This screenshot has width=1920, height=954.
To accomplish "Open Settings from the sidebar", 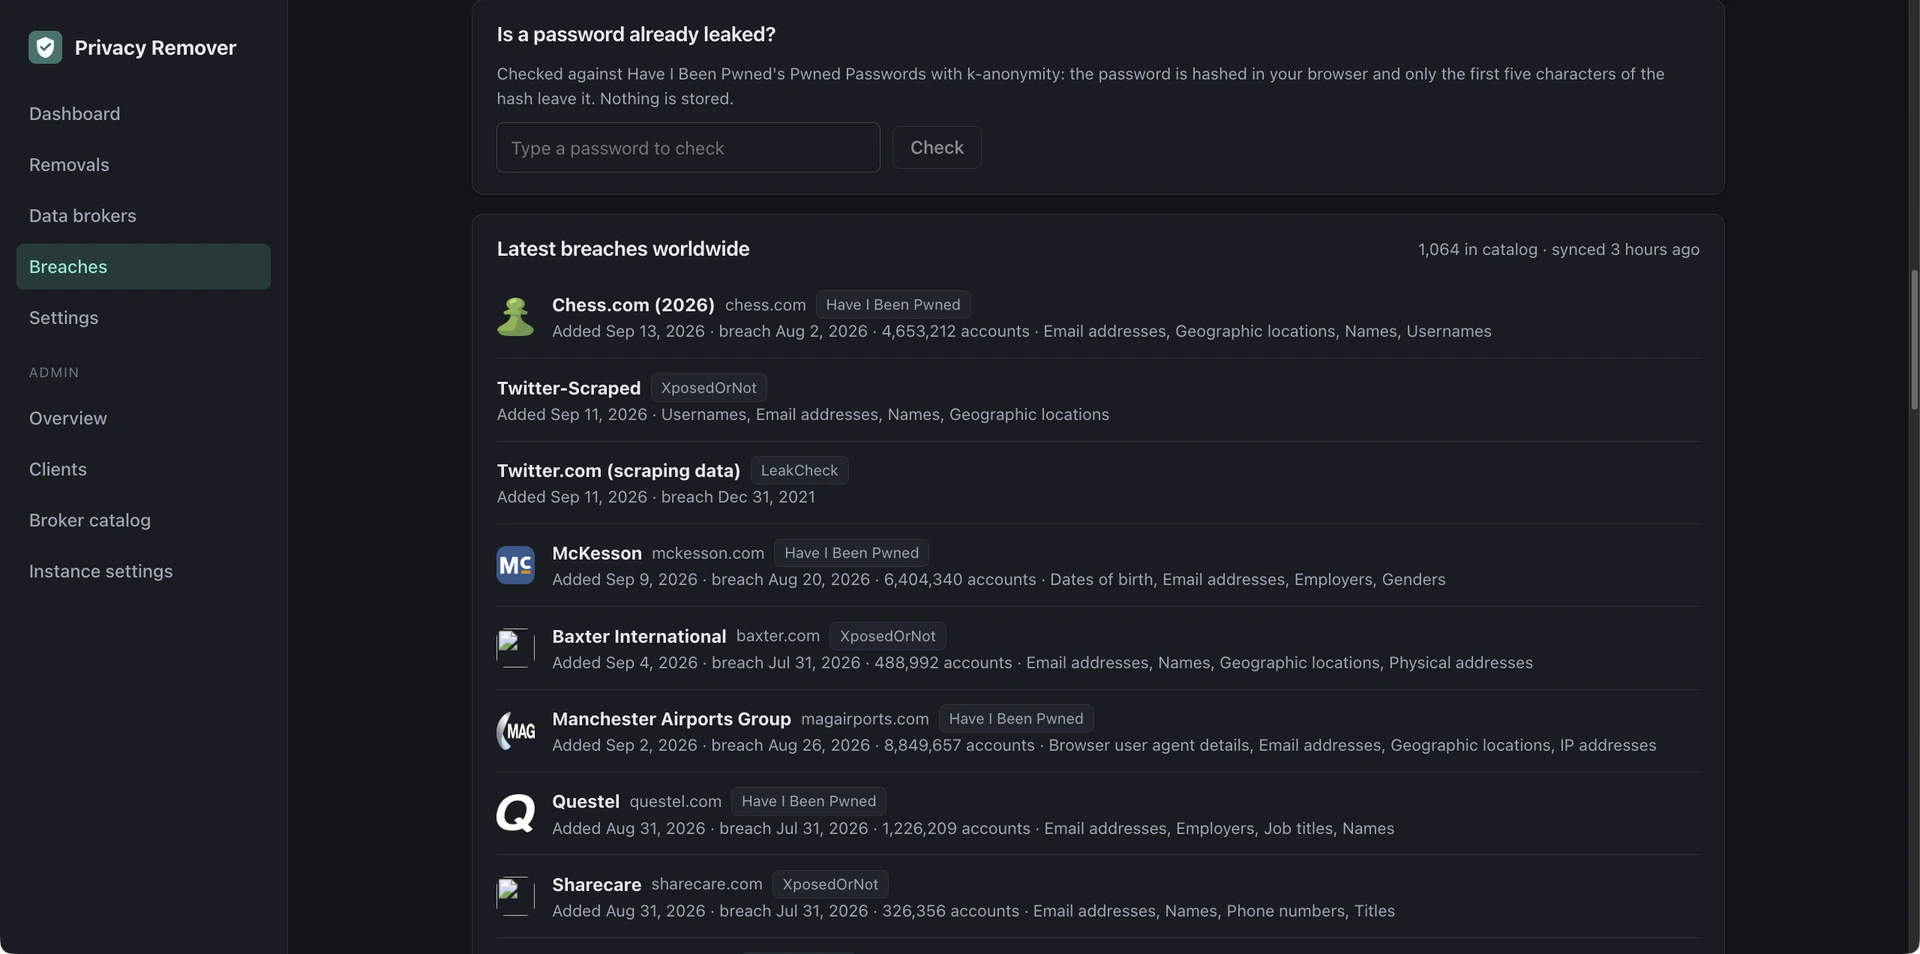I will [x=143, y=318].
